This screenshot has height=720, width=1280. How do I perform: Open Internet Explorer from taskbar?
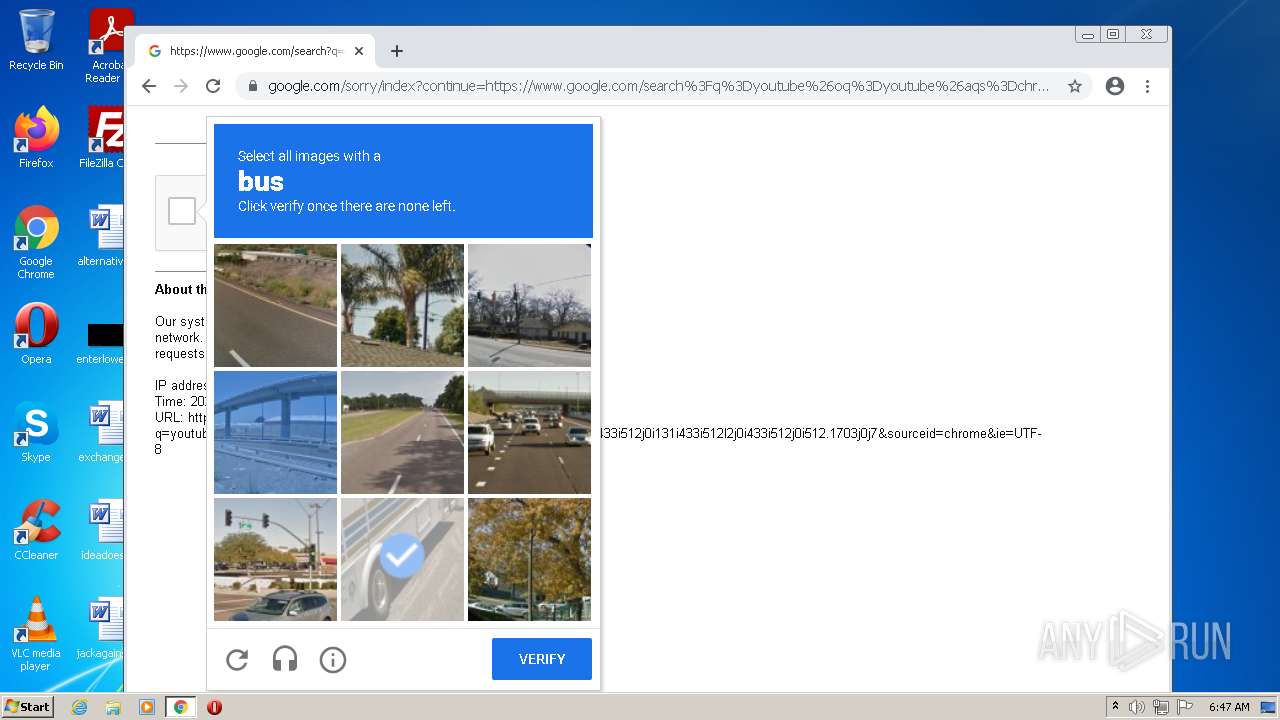(x=79, y=707)
